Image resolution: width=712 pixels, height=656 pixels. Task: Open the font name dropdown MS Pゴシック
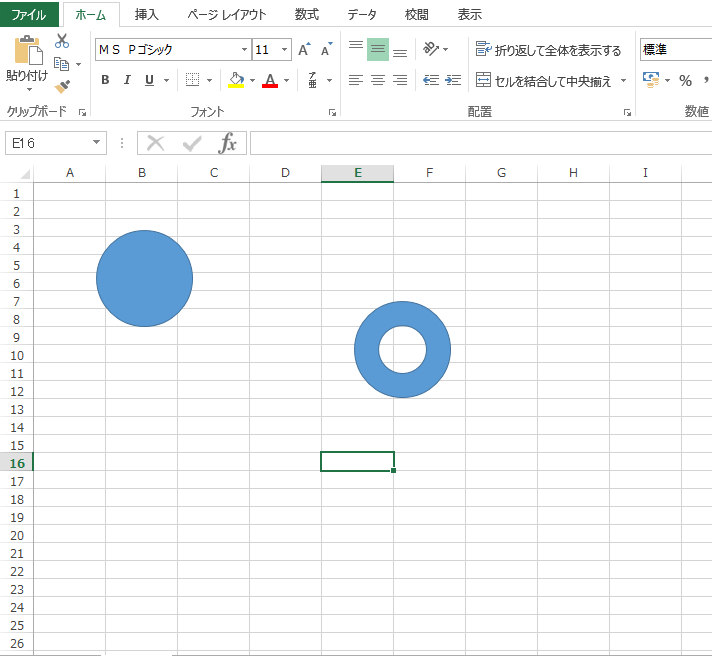tap(244, 49)
